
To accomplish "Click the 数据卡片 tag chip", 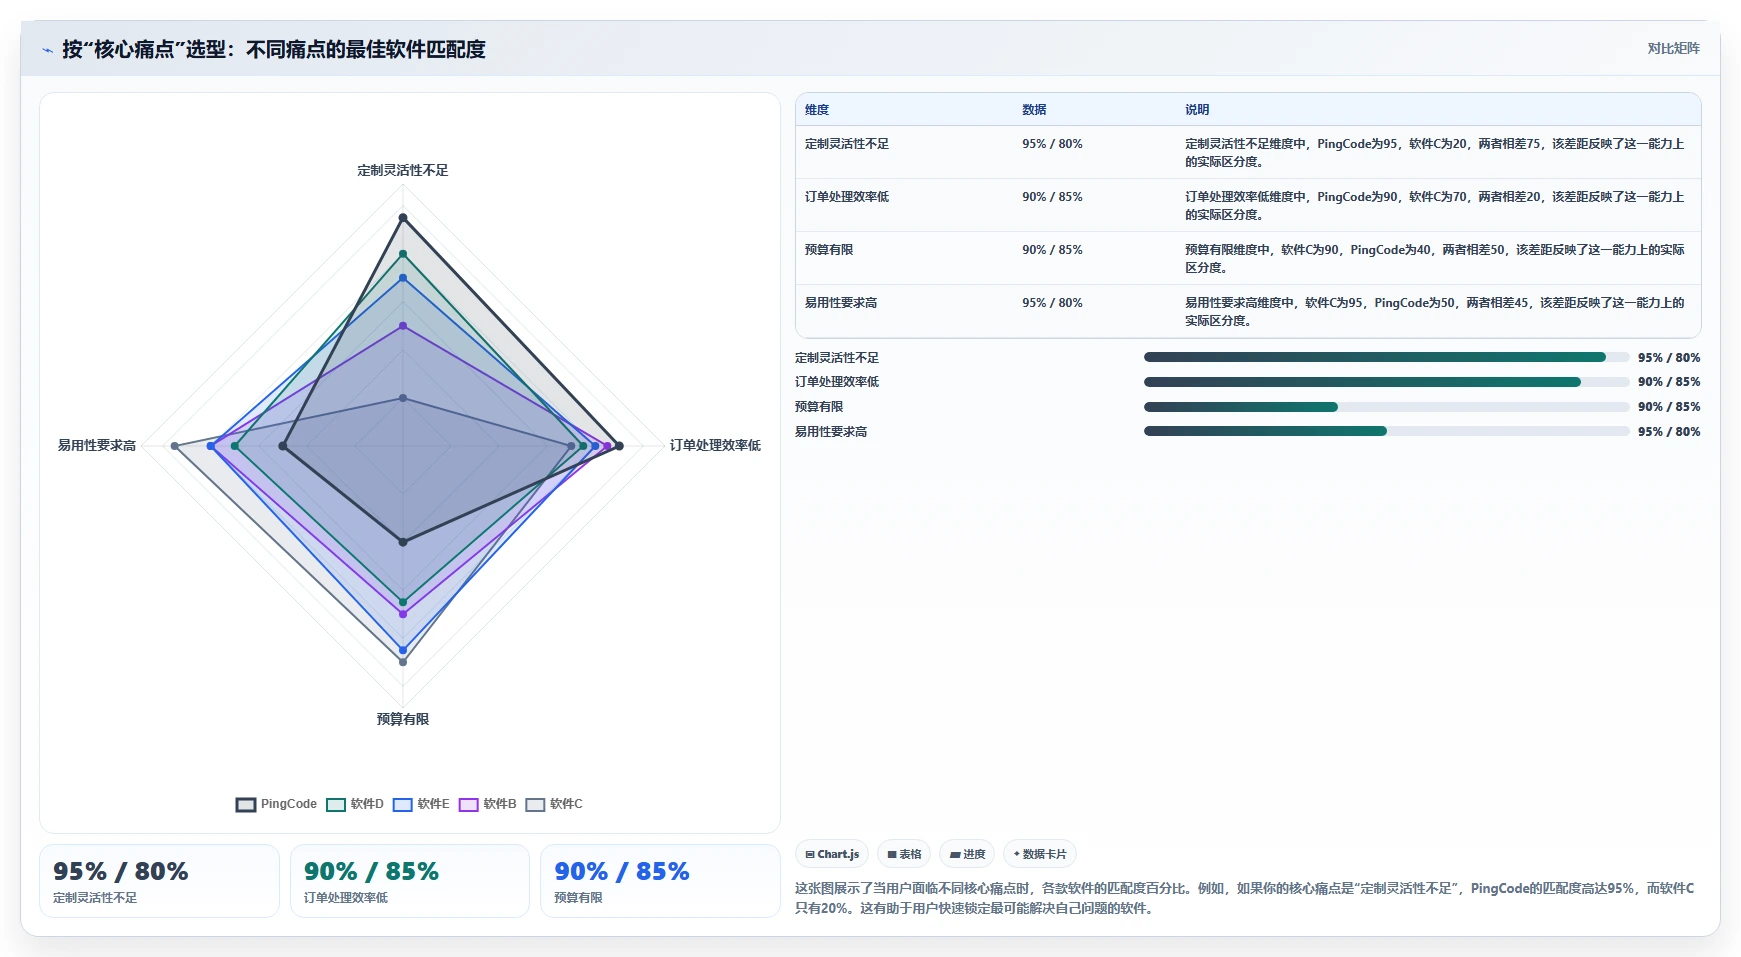I will click(1040, 854).
